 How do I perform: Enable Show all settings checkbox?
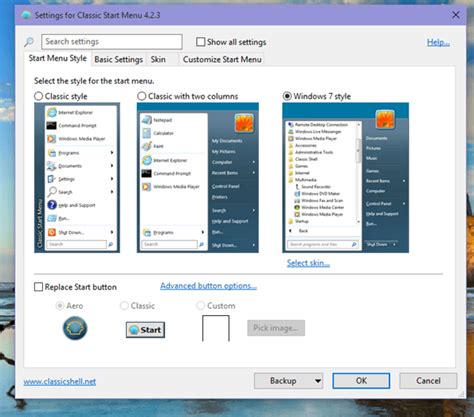coord(200,42)
